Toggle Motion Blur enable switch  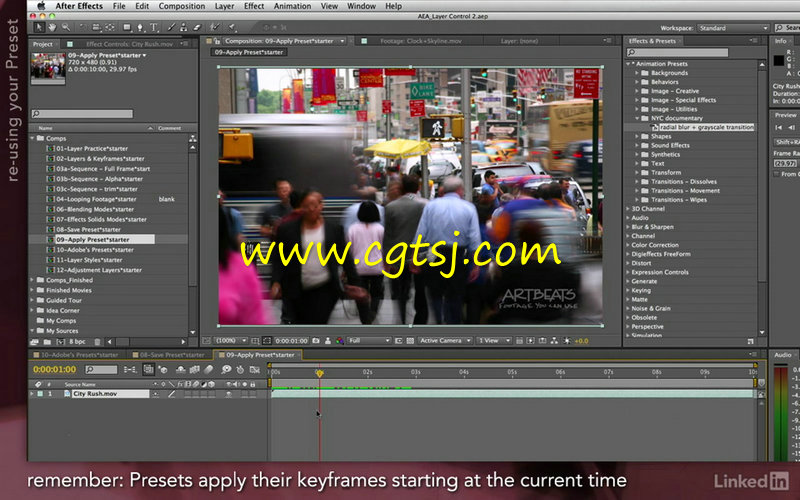click(208, 369)
